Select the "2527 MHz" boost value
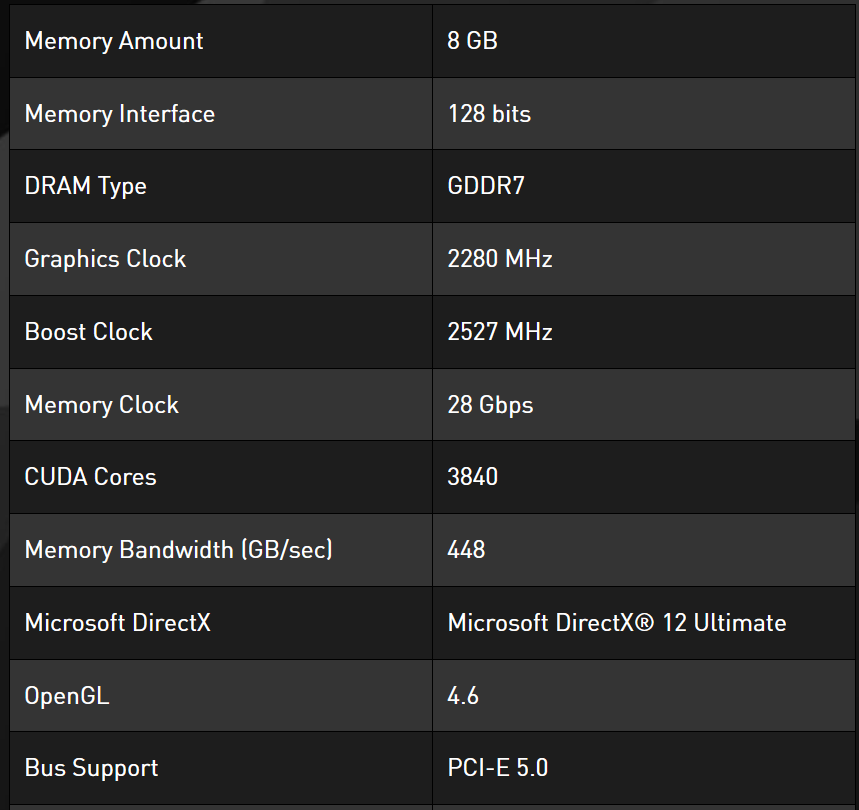Viewport: 859px width, 810px height. click(x=500, y=332)
